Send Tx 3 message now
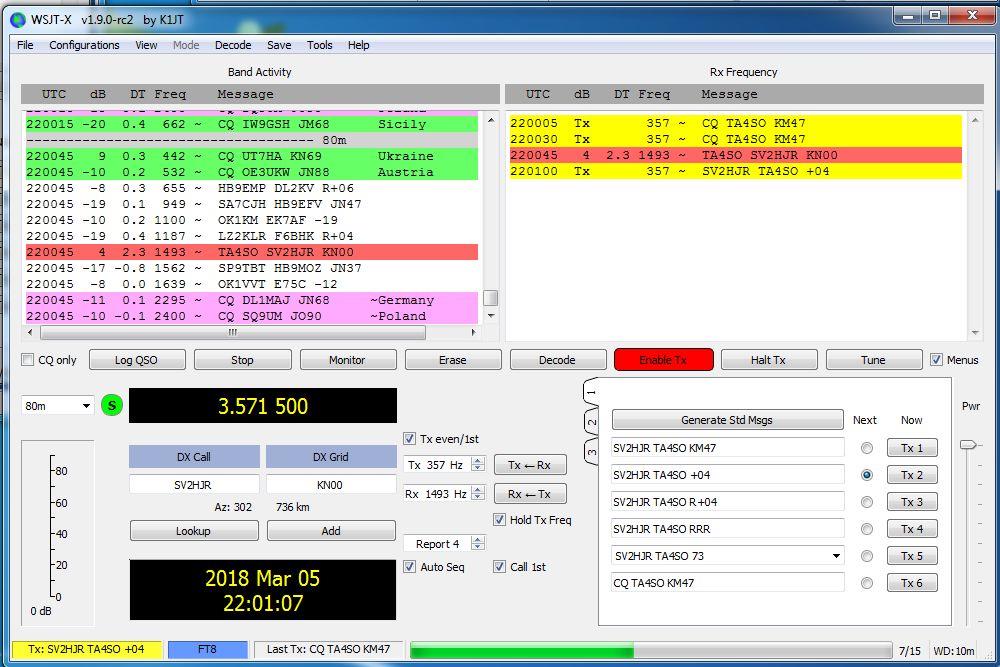Screen dimensions: 1000x667 click(x=912, y=502)
